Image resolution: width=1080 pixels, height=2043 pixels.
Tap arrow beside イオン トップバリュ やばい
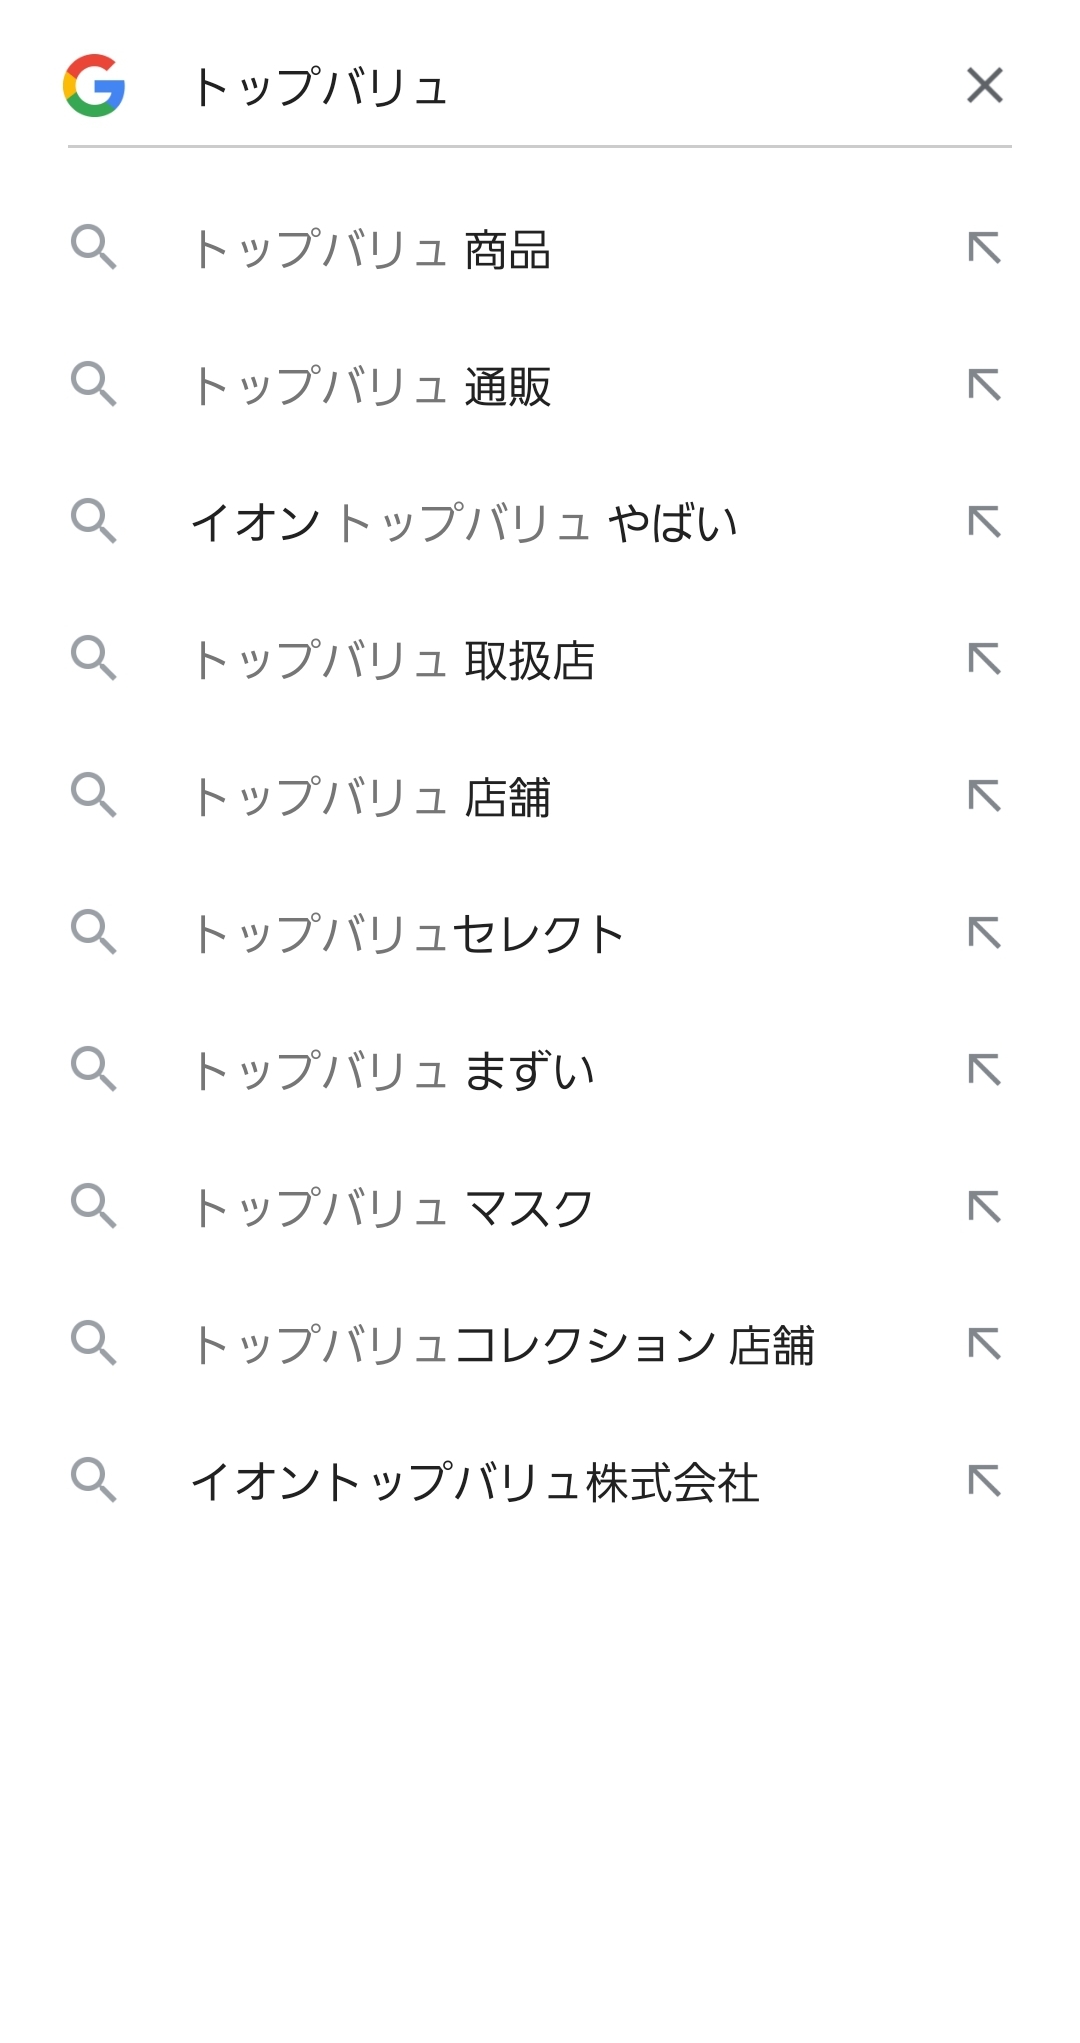pyautogui.click(x=984, y=522)
